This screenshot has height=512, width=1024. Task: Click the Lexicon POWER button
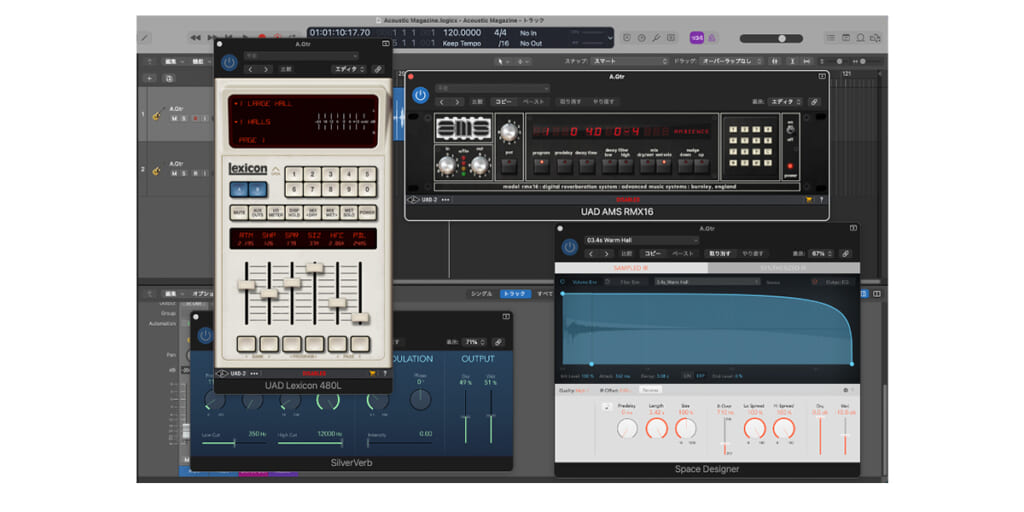[x=368, y=213]
